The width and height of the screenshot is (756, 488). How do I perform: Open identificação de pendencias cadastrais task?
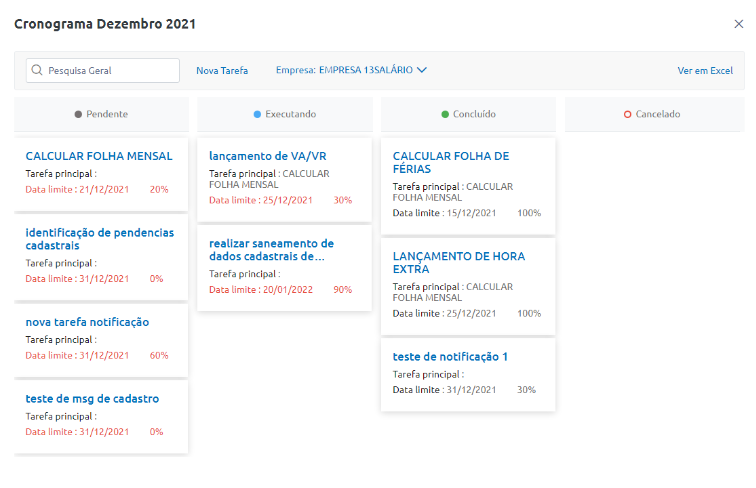pos(99,238)
